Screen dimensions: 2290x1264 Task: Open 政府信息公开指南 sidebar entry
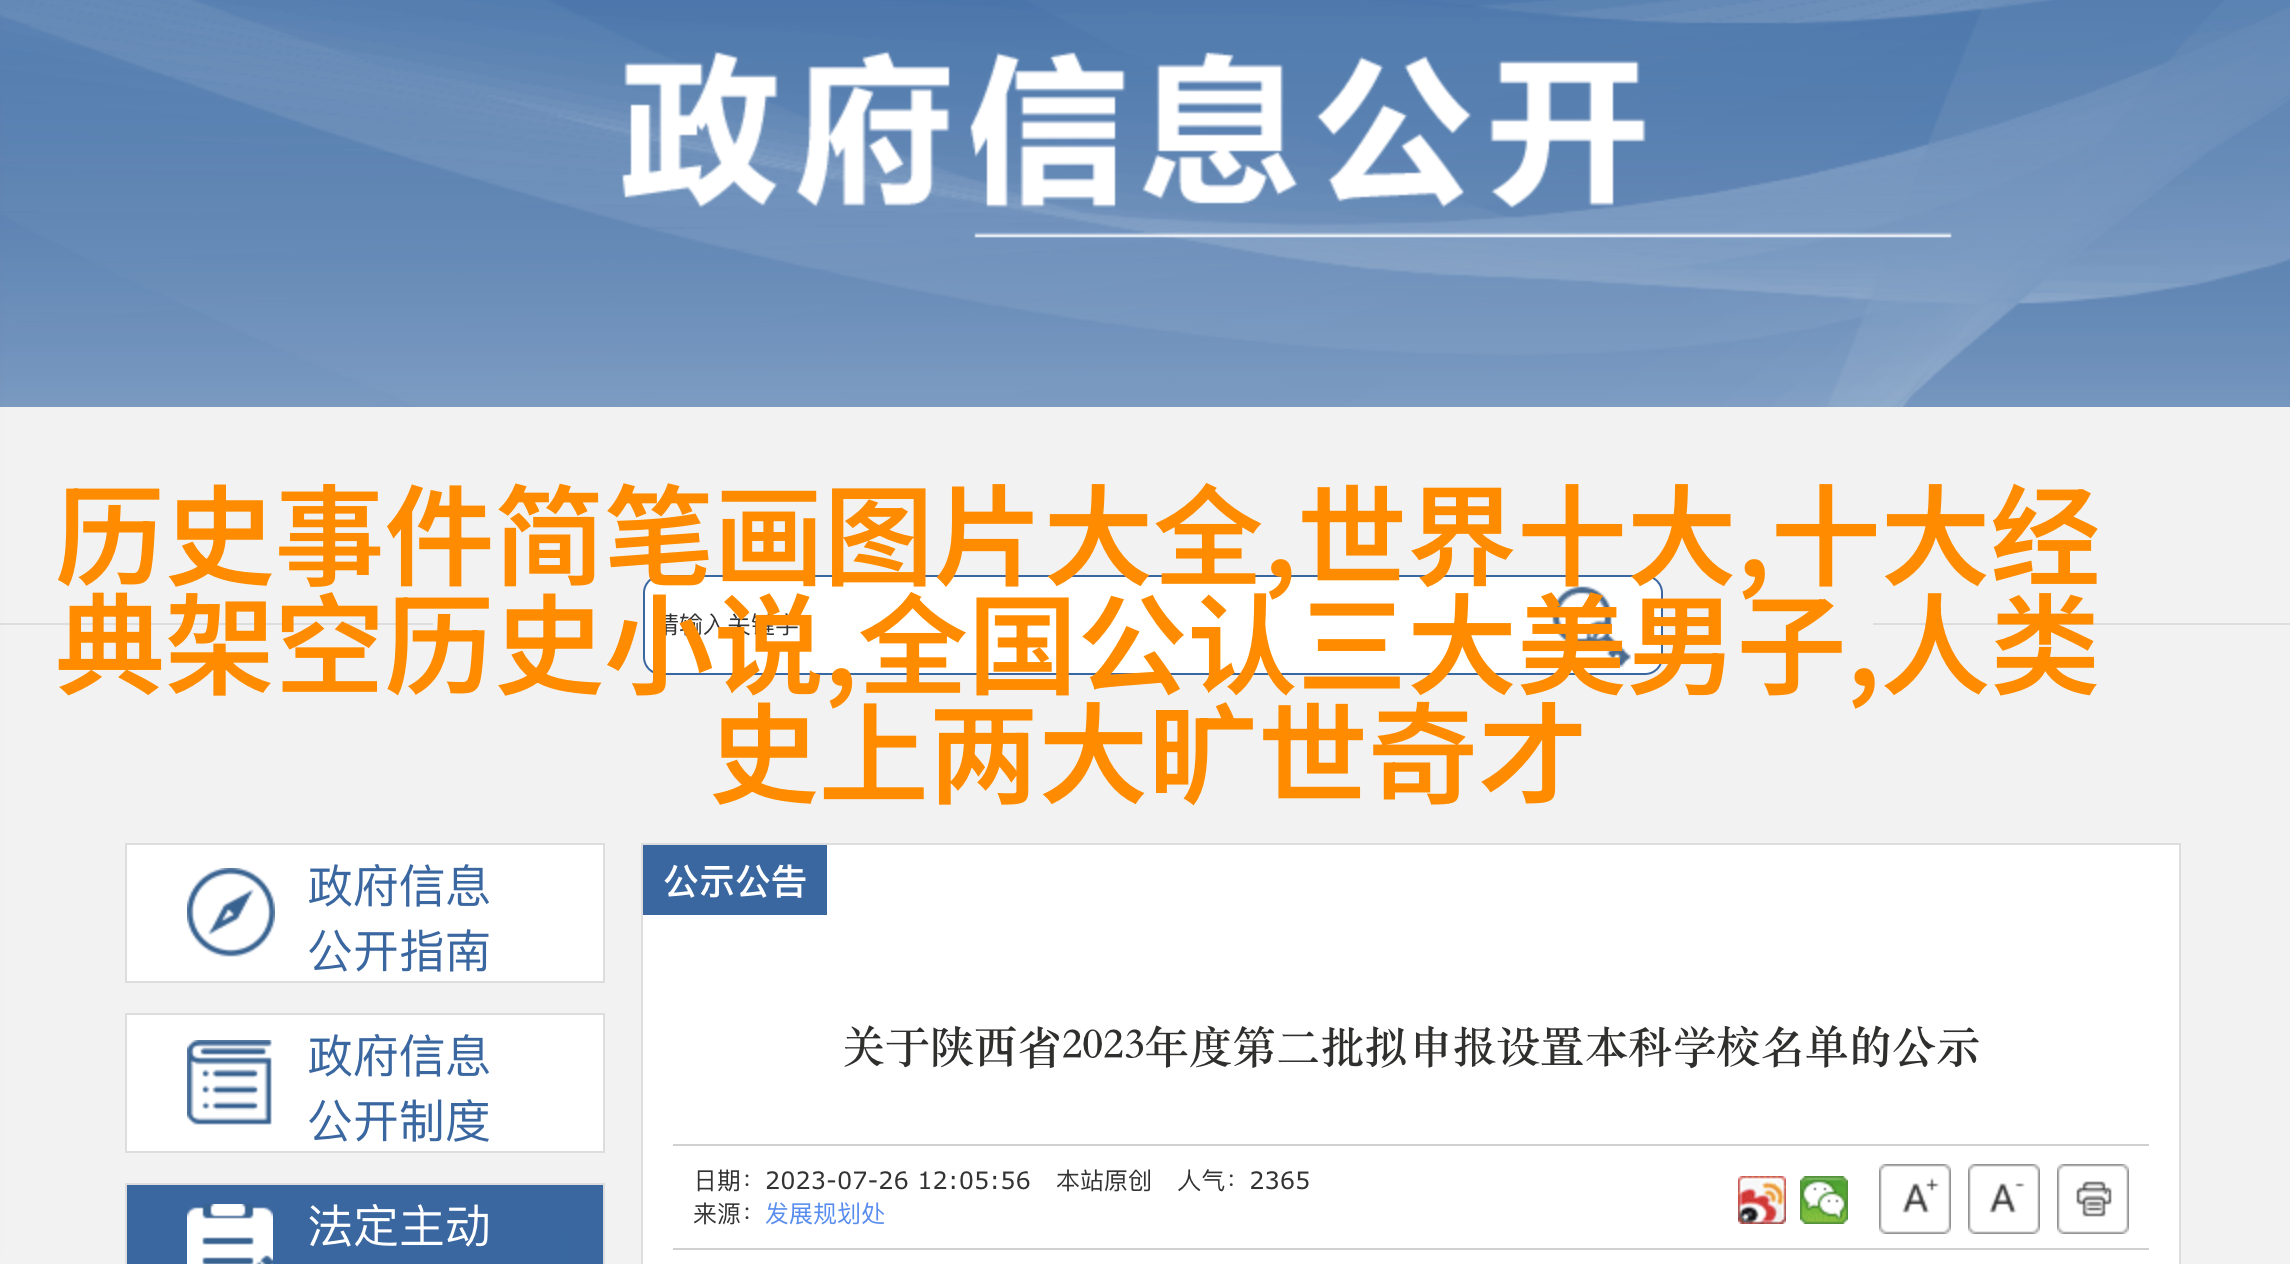(365, 913)
